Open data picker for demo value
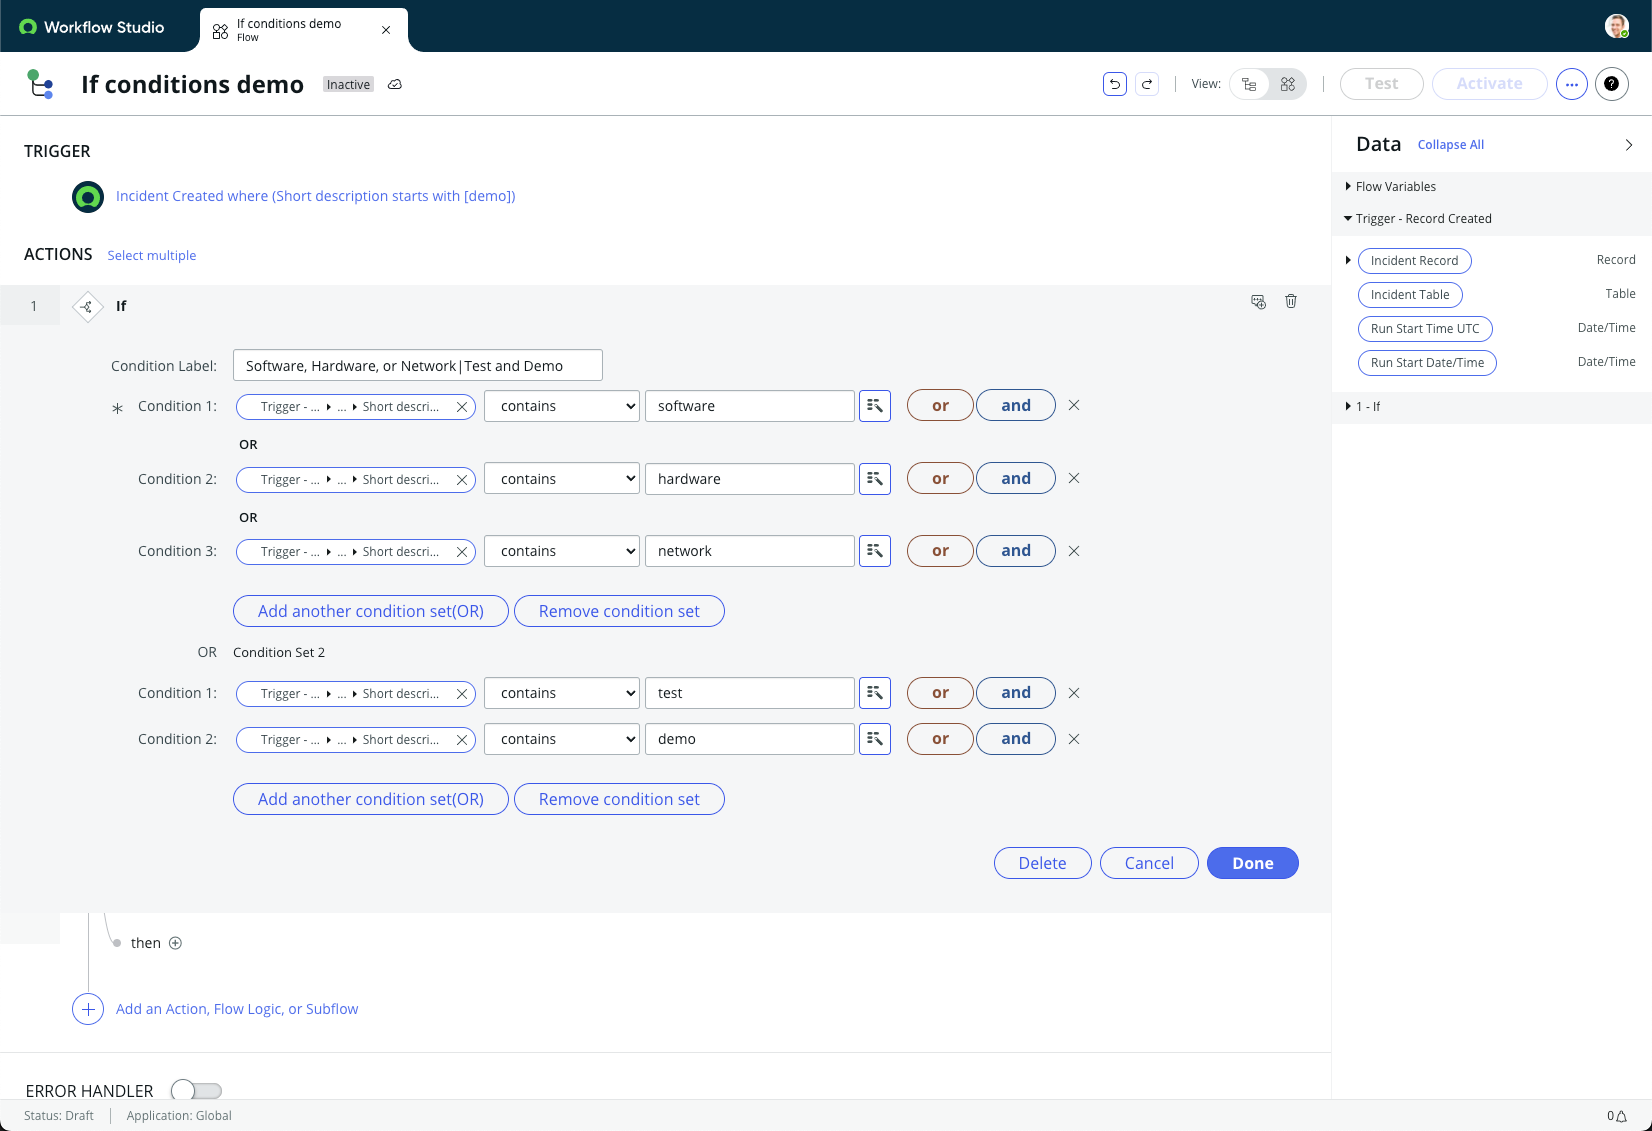1652x1131 pixels. pos(875,739)
